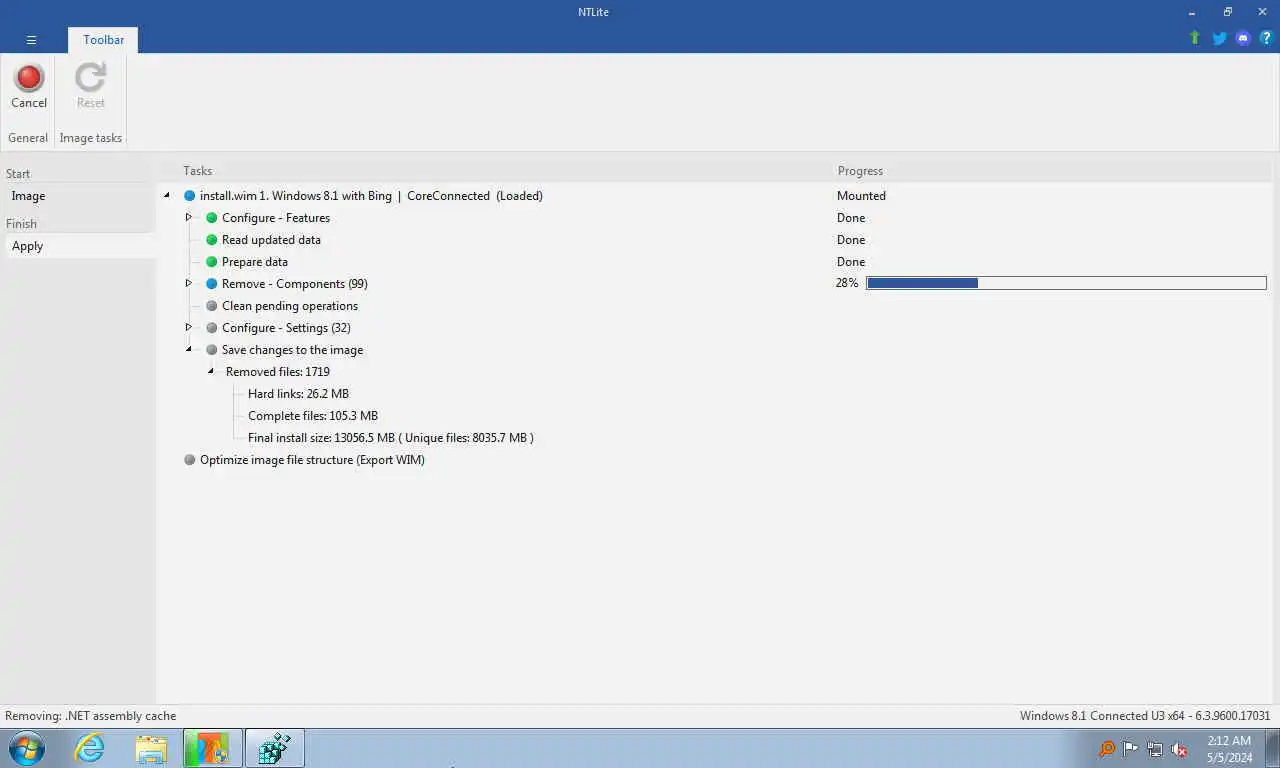This screenshot has width=1280, height=768.
Task: Open the Image page in sidebar
Action: (80, 196)
